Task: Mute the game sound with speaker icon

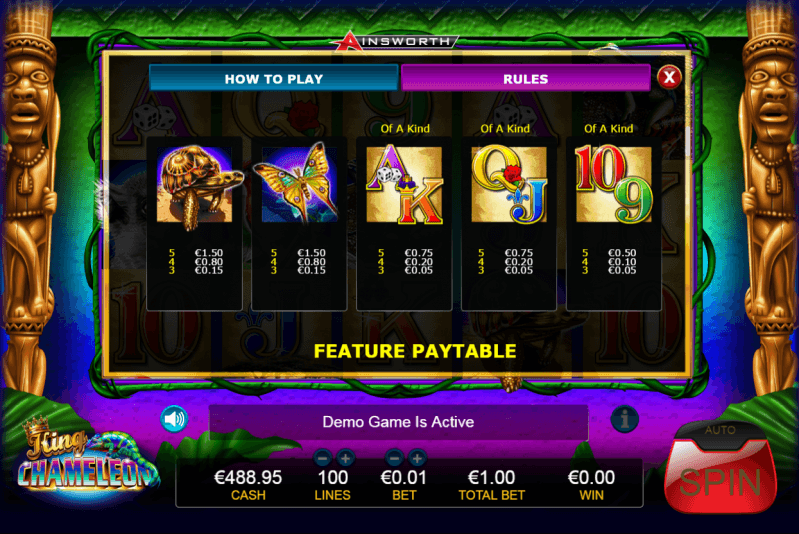Action: click(x=174, y=419)
